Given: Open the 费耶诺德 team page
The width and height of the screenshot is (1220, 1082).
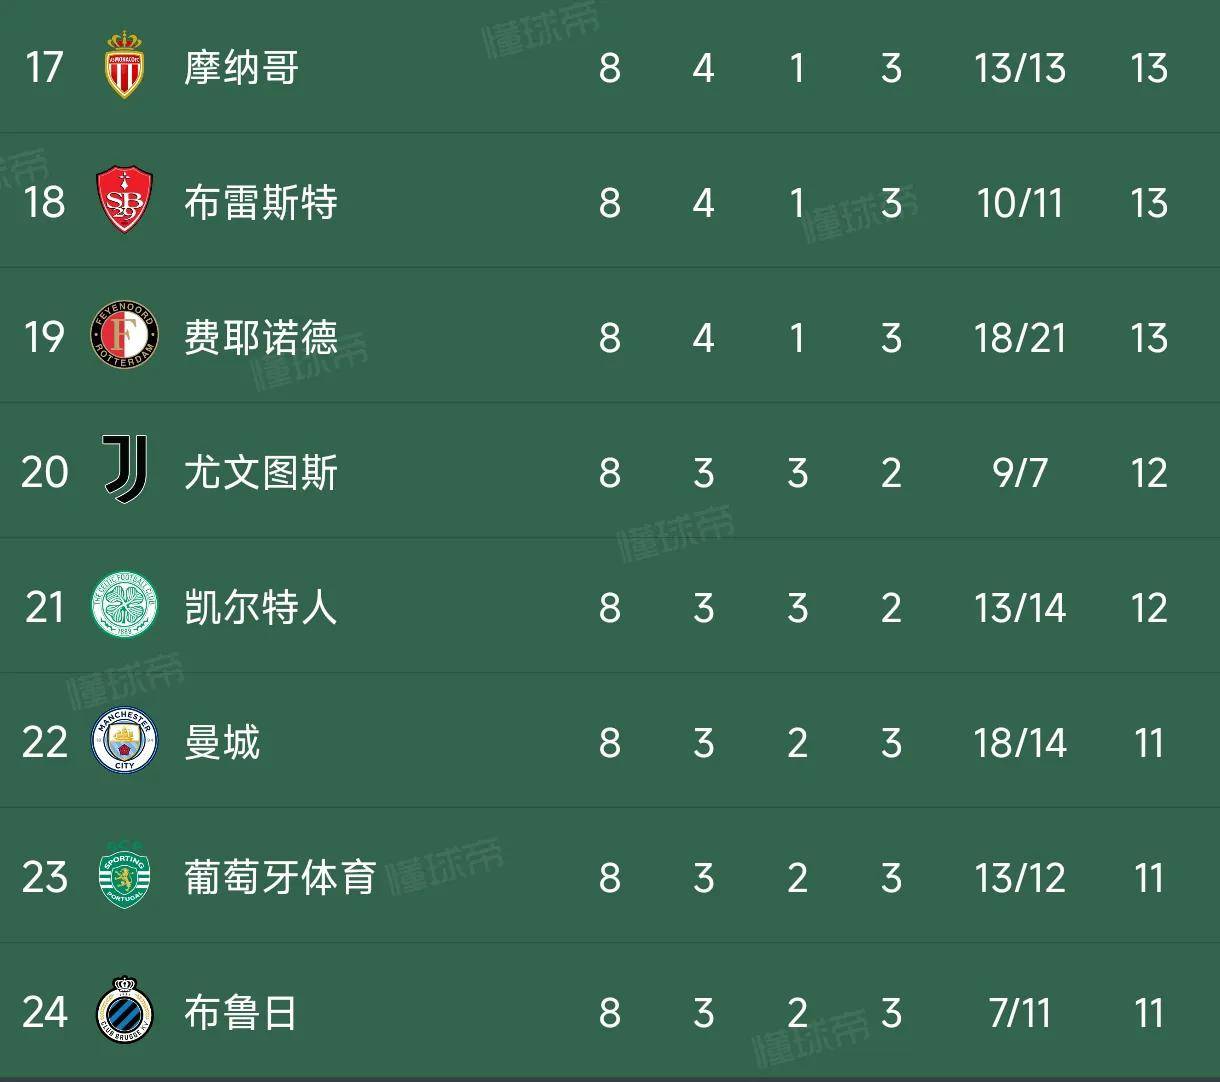Looking at the screenshot, I should 261,338.
